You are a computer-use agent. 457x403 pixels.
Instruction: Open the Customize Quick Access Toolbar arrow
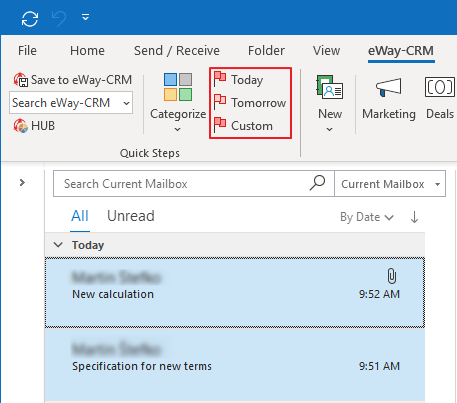click(86, 17)
